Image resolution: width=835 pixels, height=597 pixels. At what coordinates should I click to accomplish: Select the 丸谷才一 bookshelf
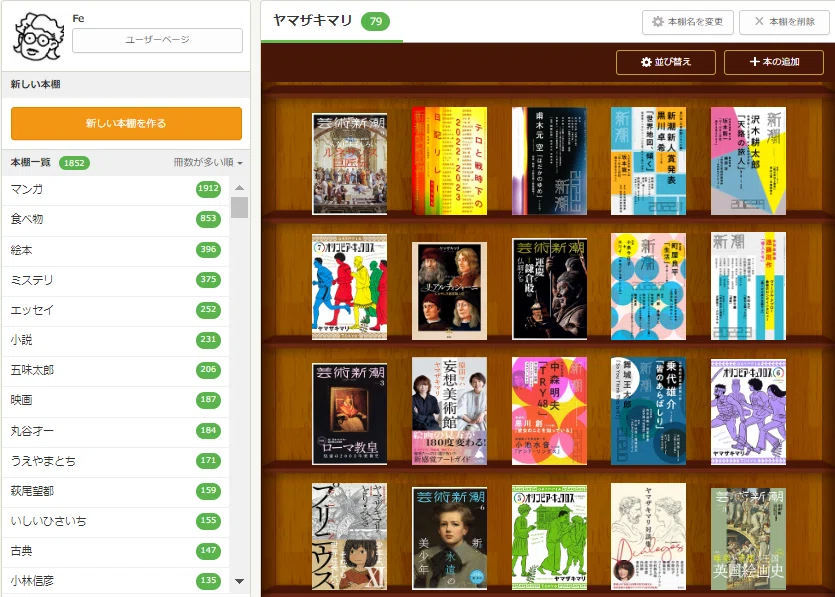[x=116, y=430]
